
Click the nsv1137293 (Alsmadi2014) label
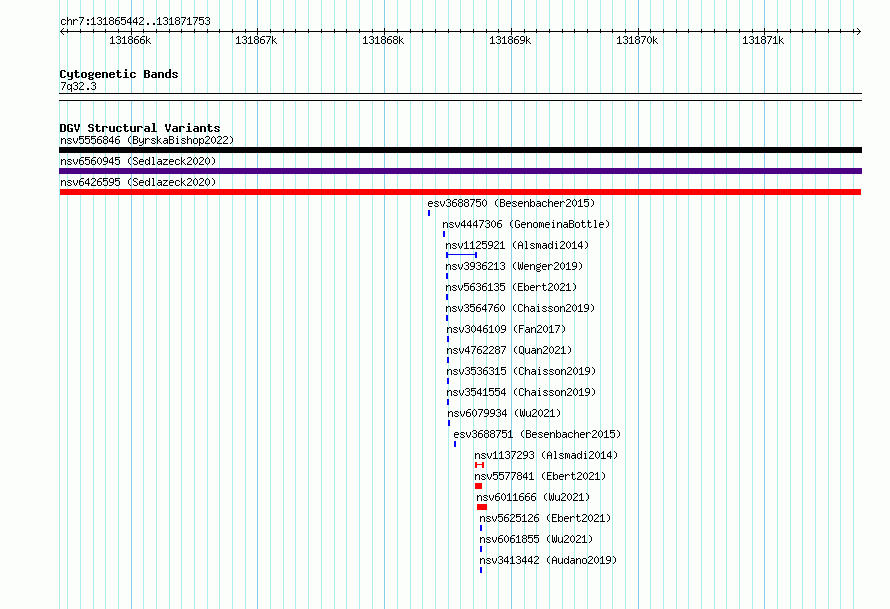(546, 455)
